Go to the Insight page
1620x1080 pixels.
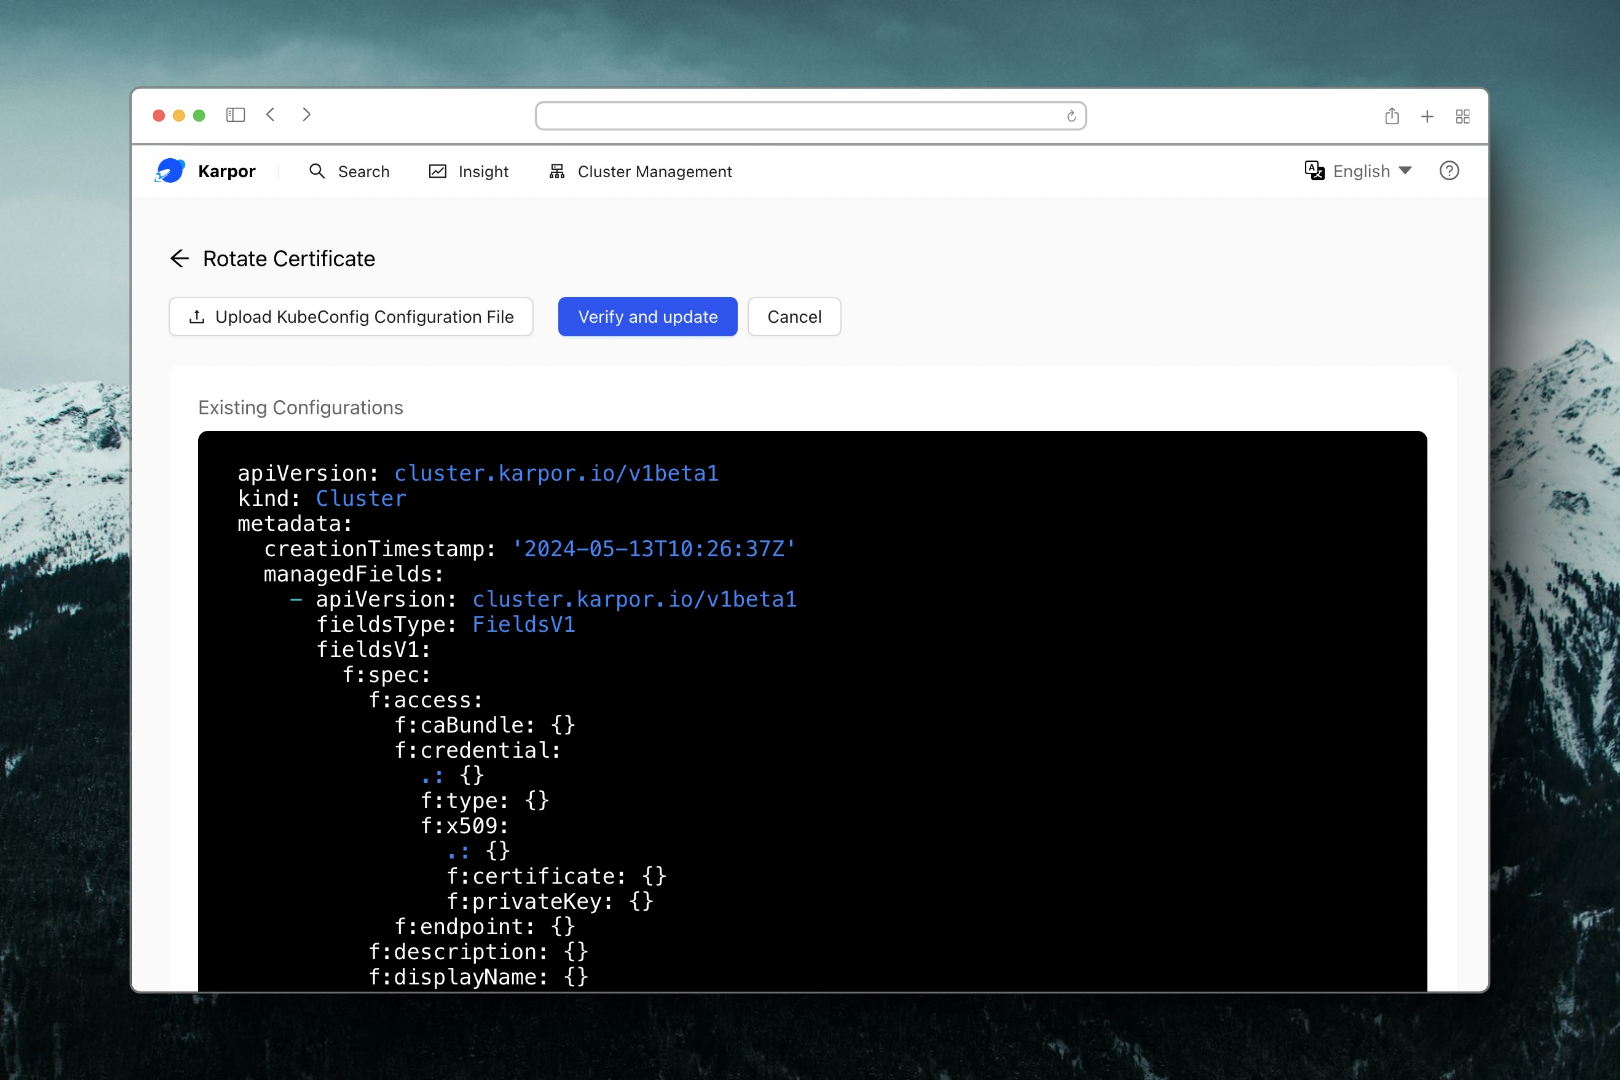pyautogui.click(x=469, y=172)
